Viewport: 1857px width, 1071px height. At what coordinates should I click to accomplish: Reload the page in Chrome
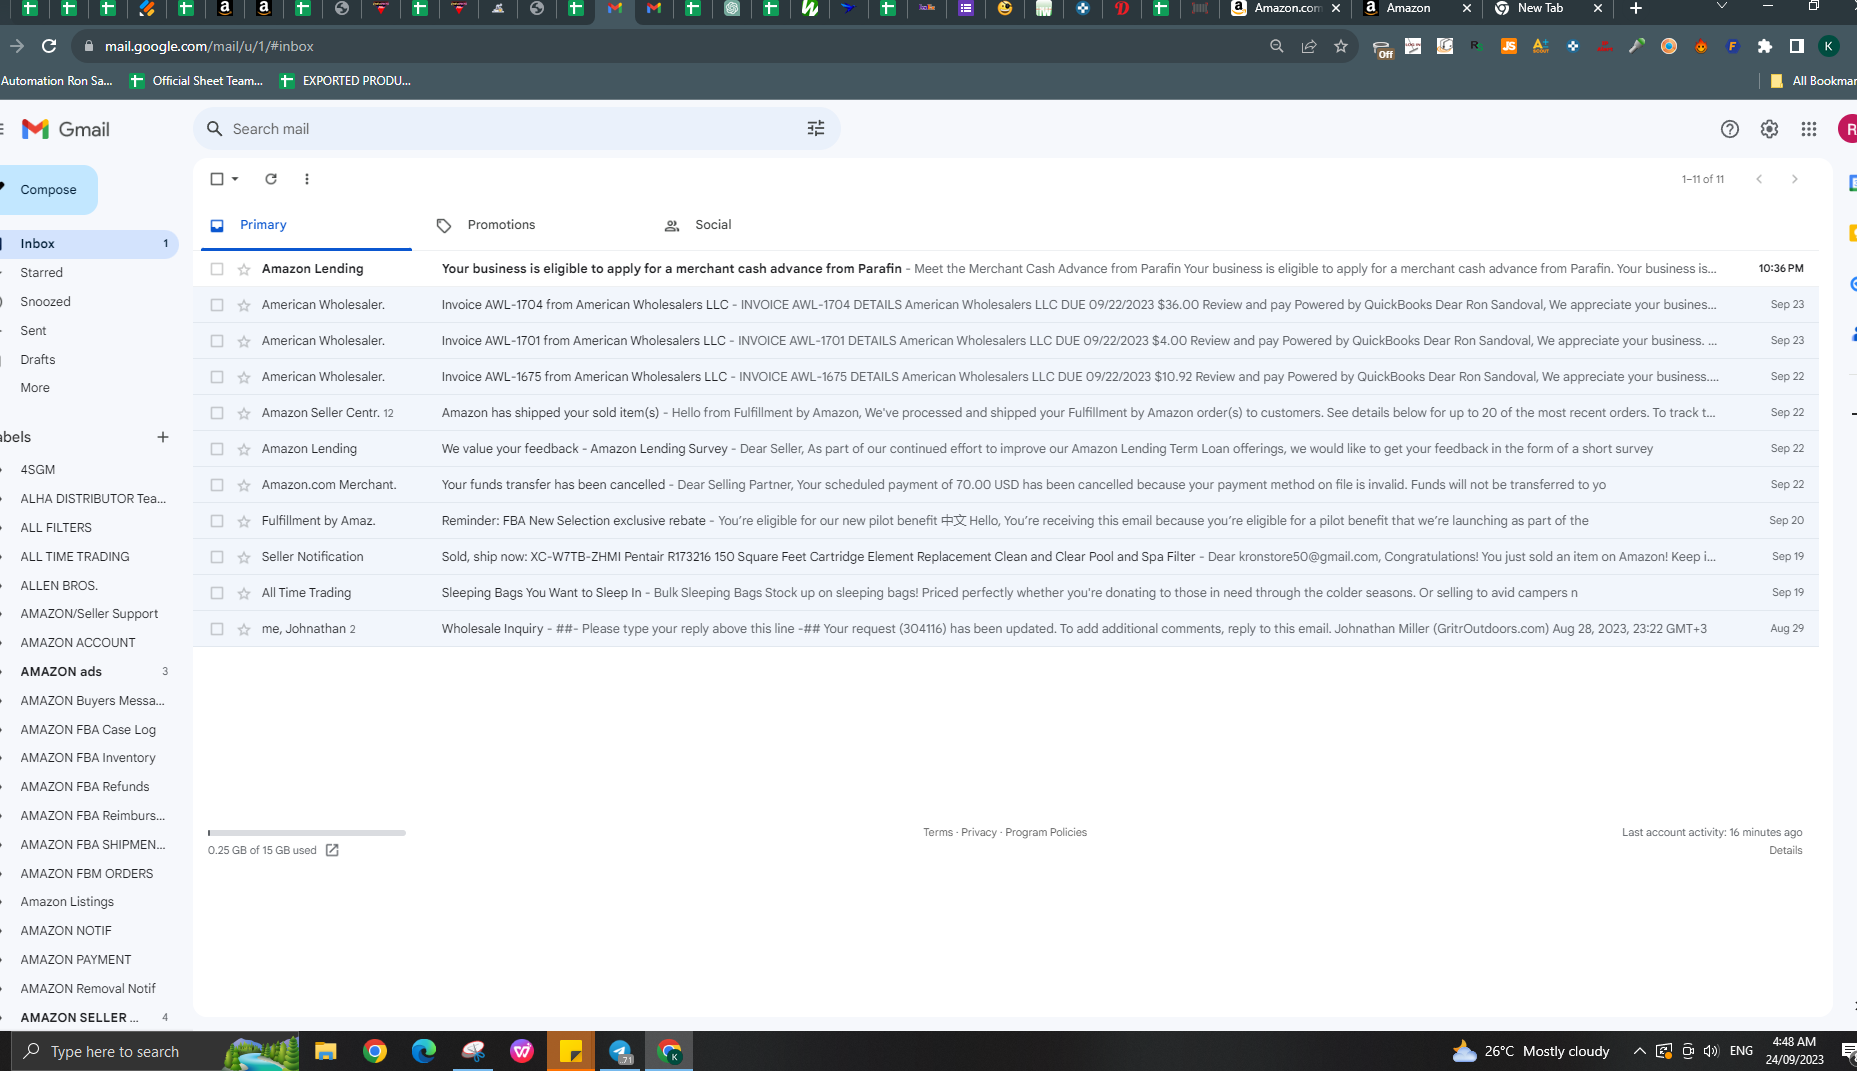point(49,46)
